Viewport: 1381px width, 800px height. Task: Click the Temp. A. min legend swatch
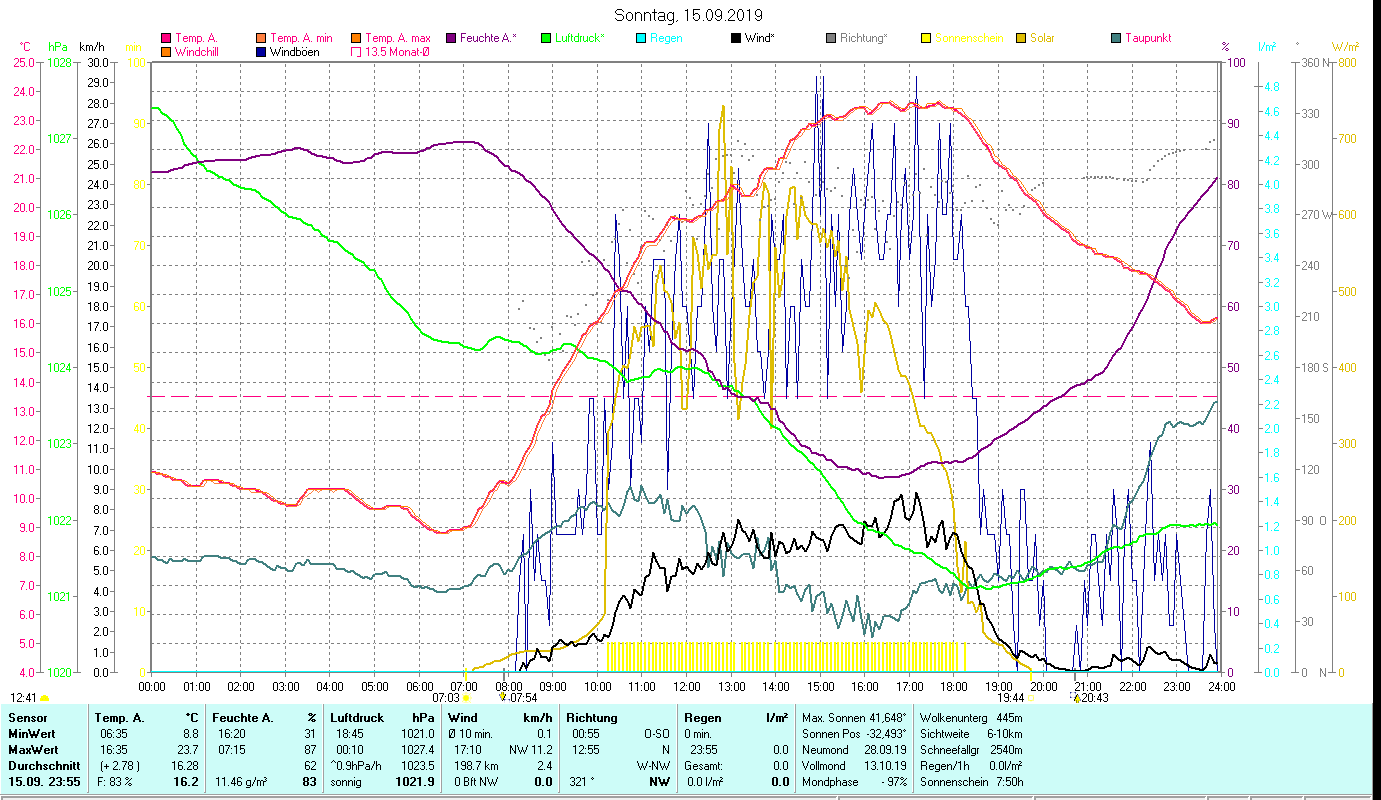(x=261, y=38)
